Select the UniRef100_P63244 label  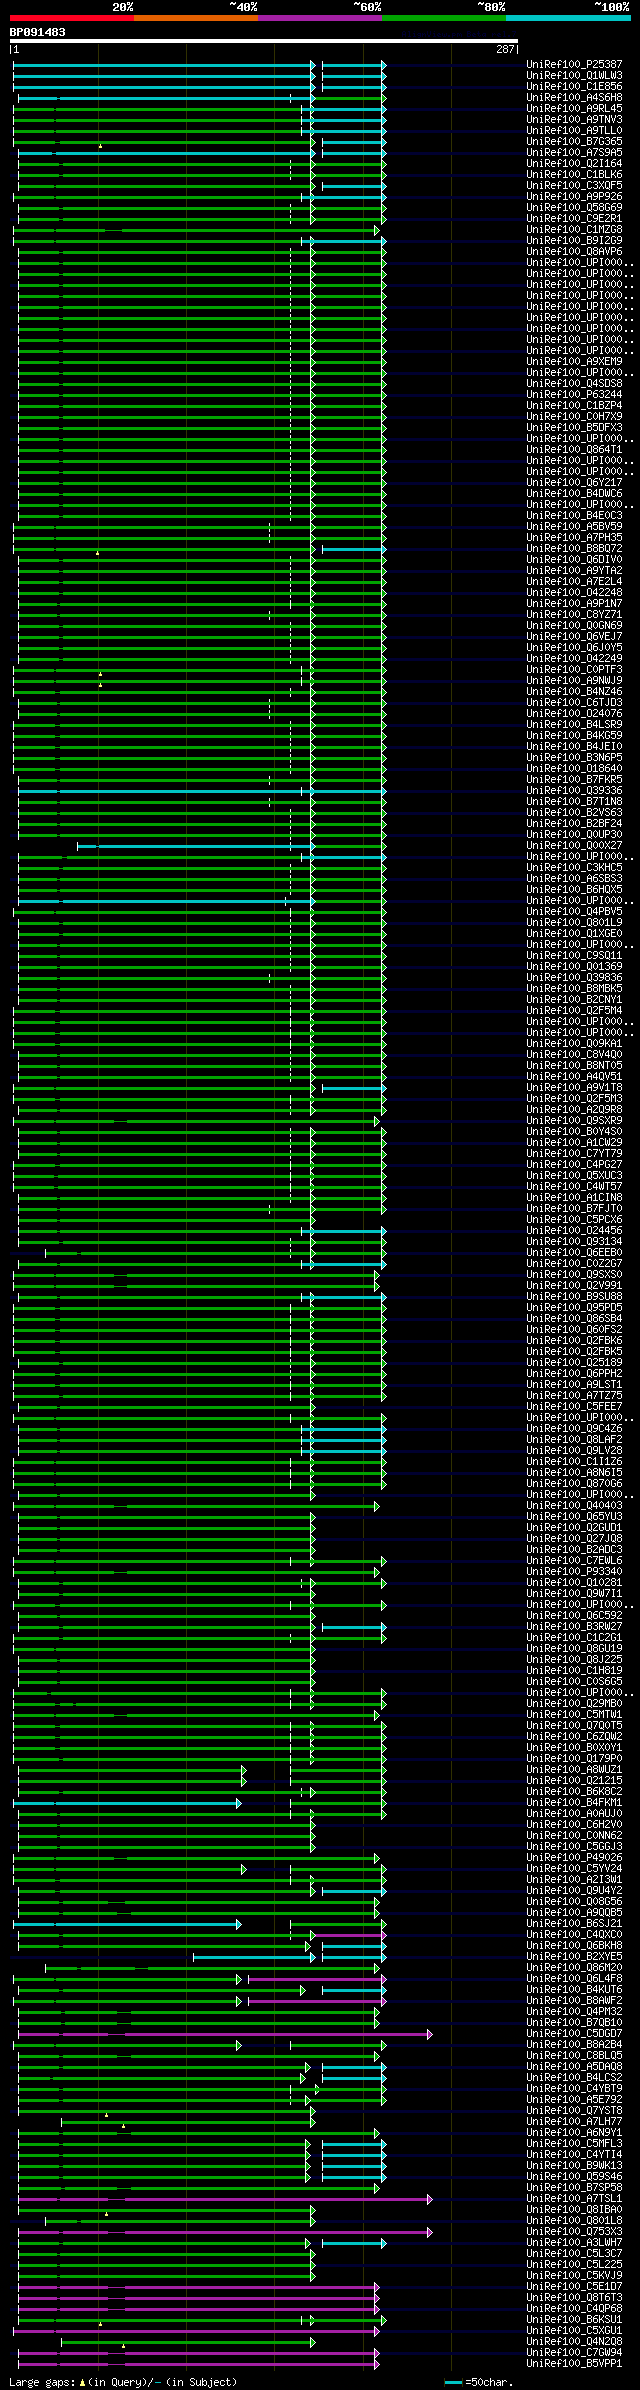(x=574, y=395)
